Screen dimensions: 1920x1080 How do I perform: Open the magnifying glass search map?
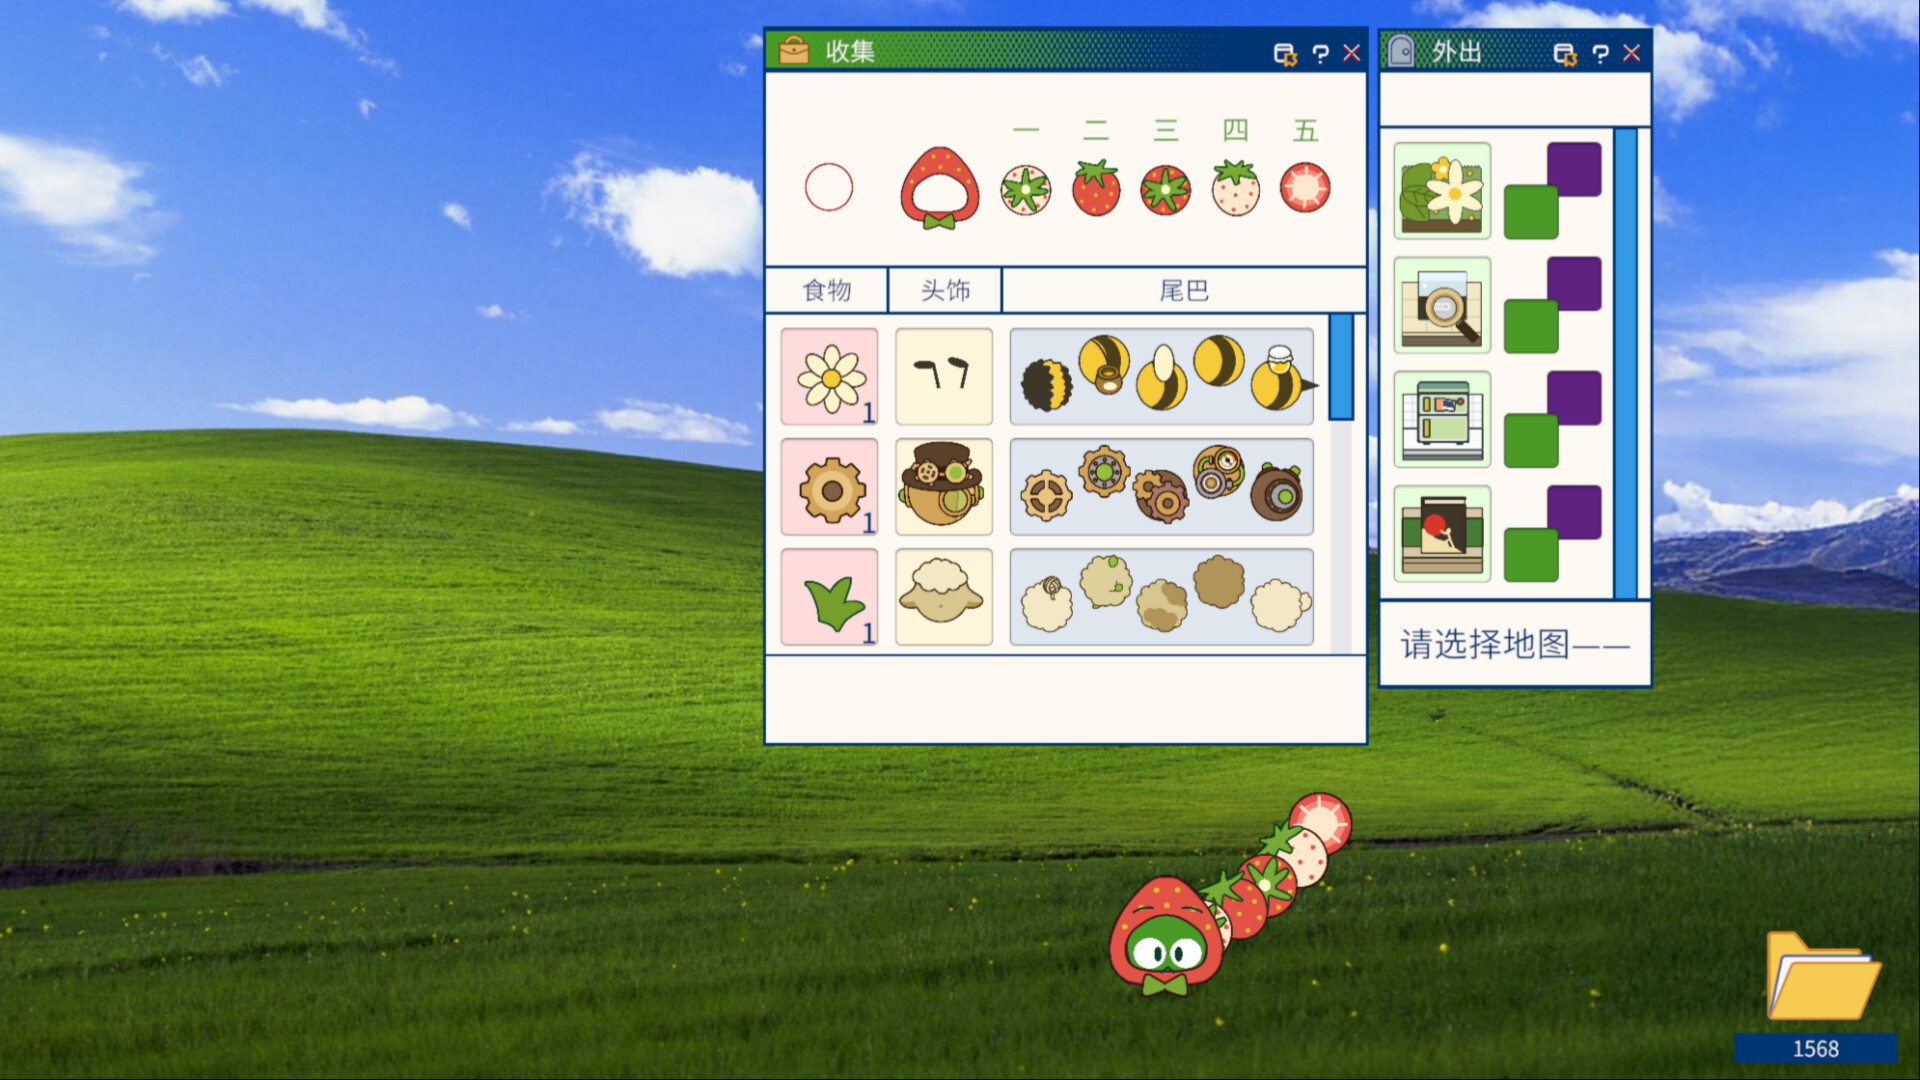tap(1442, 305)
